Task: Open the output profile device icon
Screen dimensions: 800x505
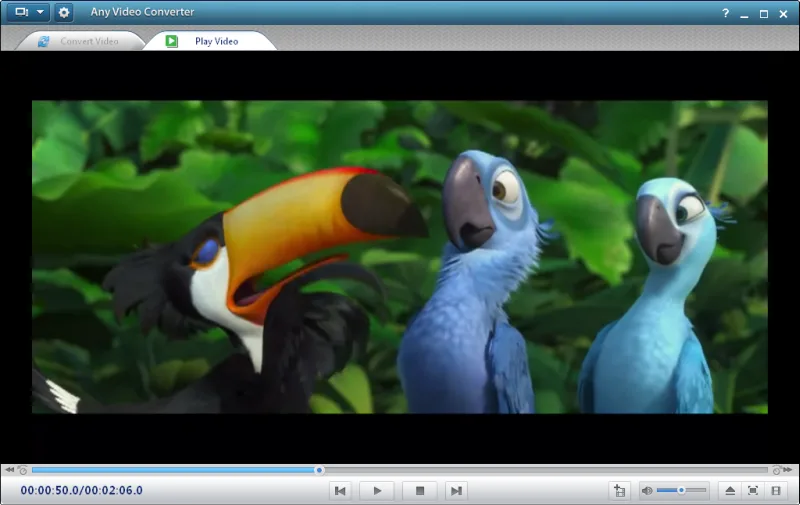Action: click(21, 12)
